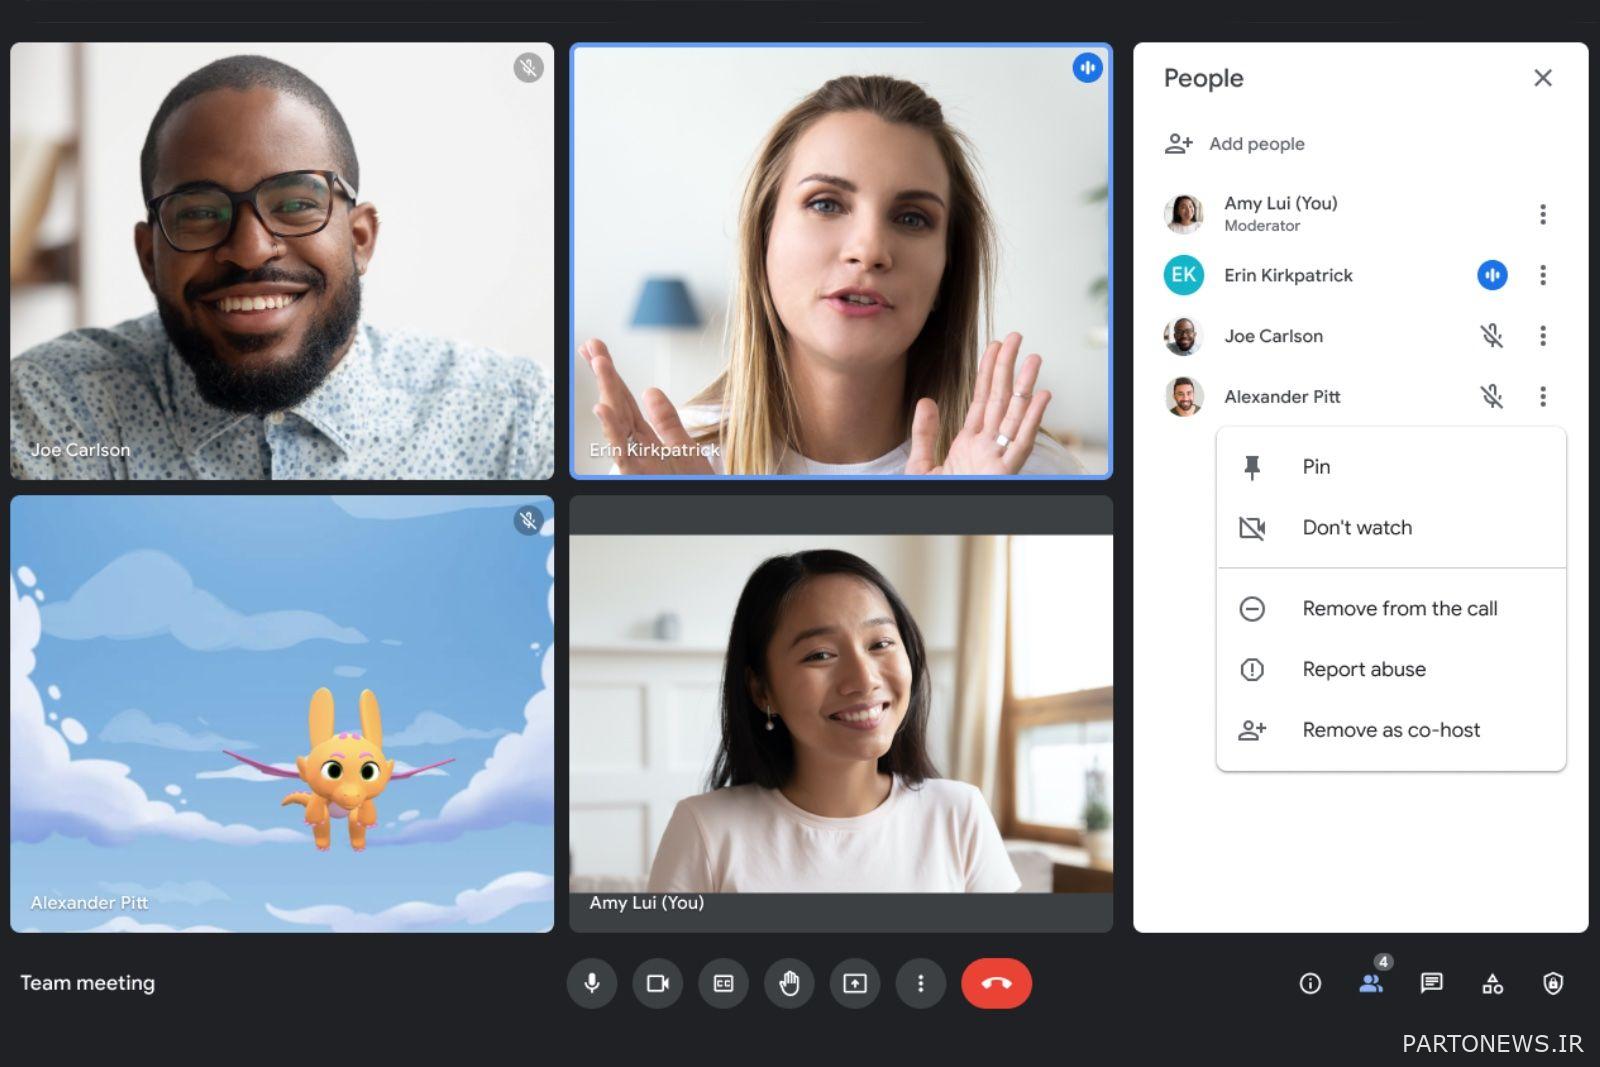Click Add people
Screen dimensions: 1600x1067
(1256, 144)
